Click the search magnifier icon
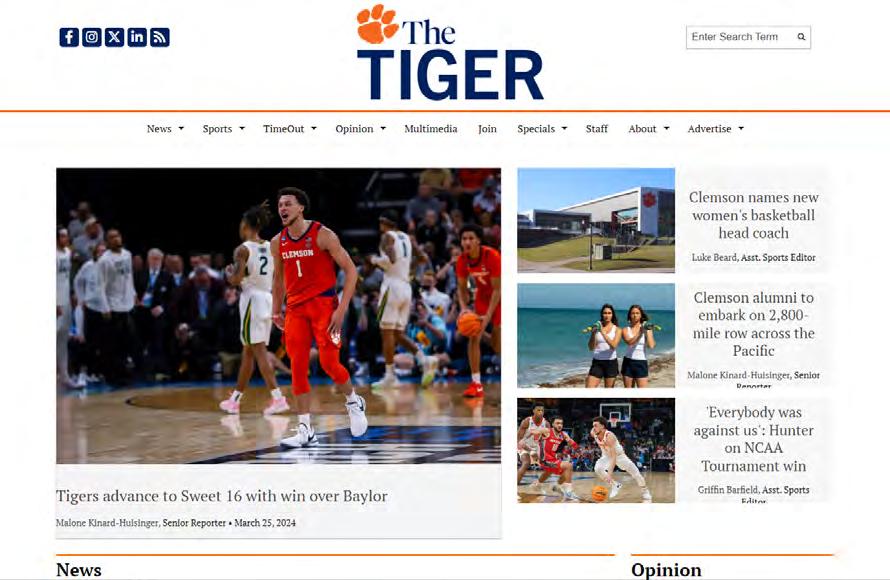 pos(801,37)
